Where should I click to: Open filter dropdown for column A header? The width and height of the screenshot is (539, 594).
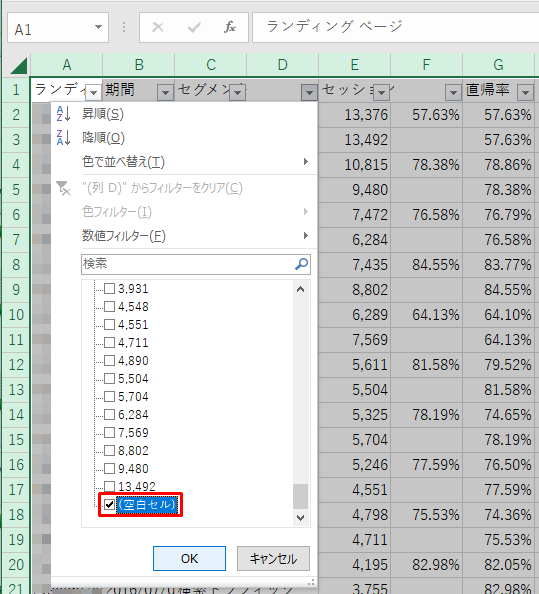94,92
